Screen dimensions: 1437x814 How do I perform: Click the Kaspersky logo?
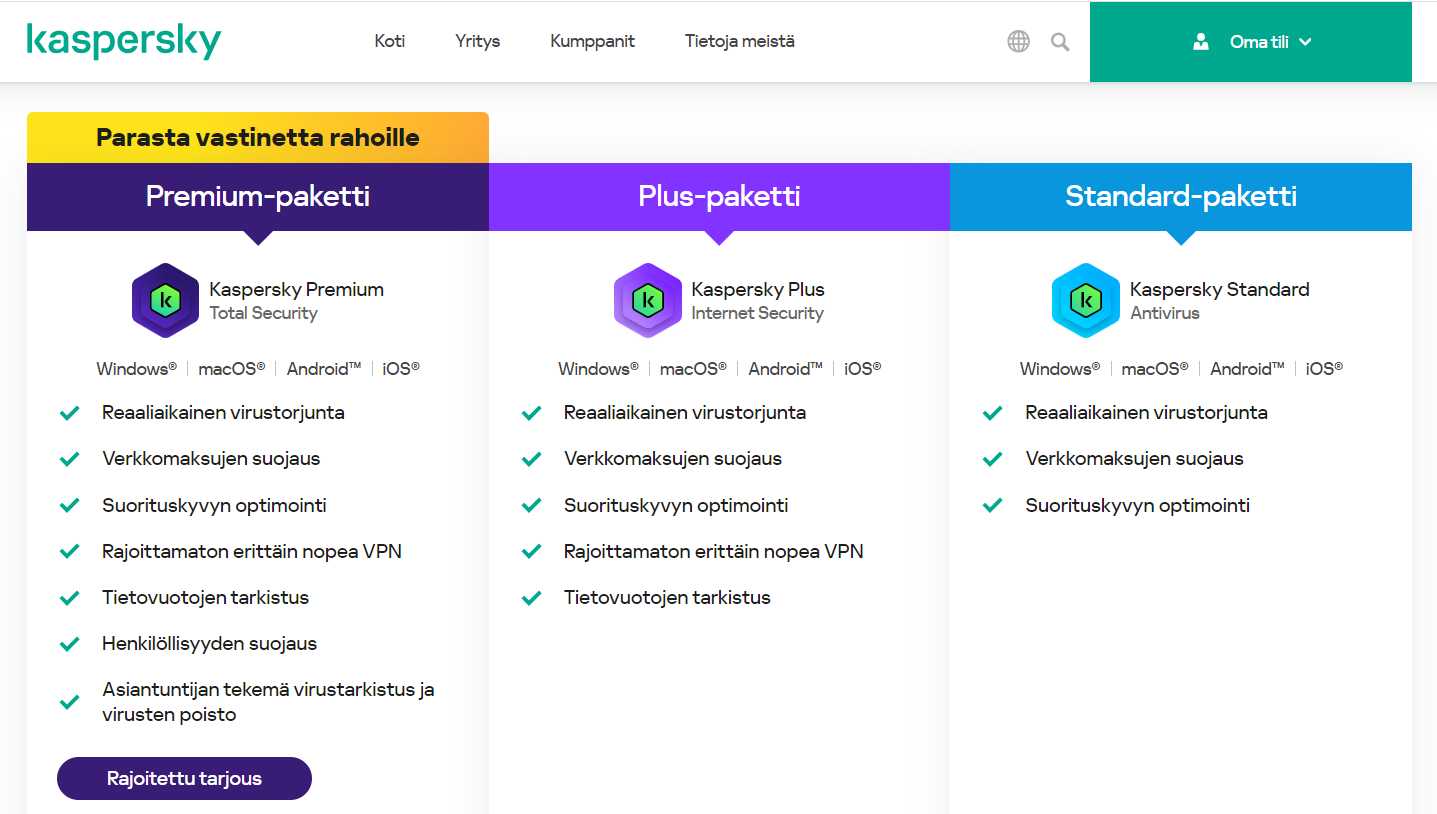(124, 41)
